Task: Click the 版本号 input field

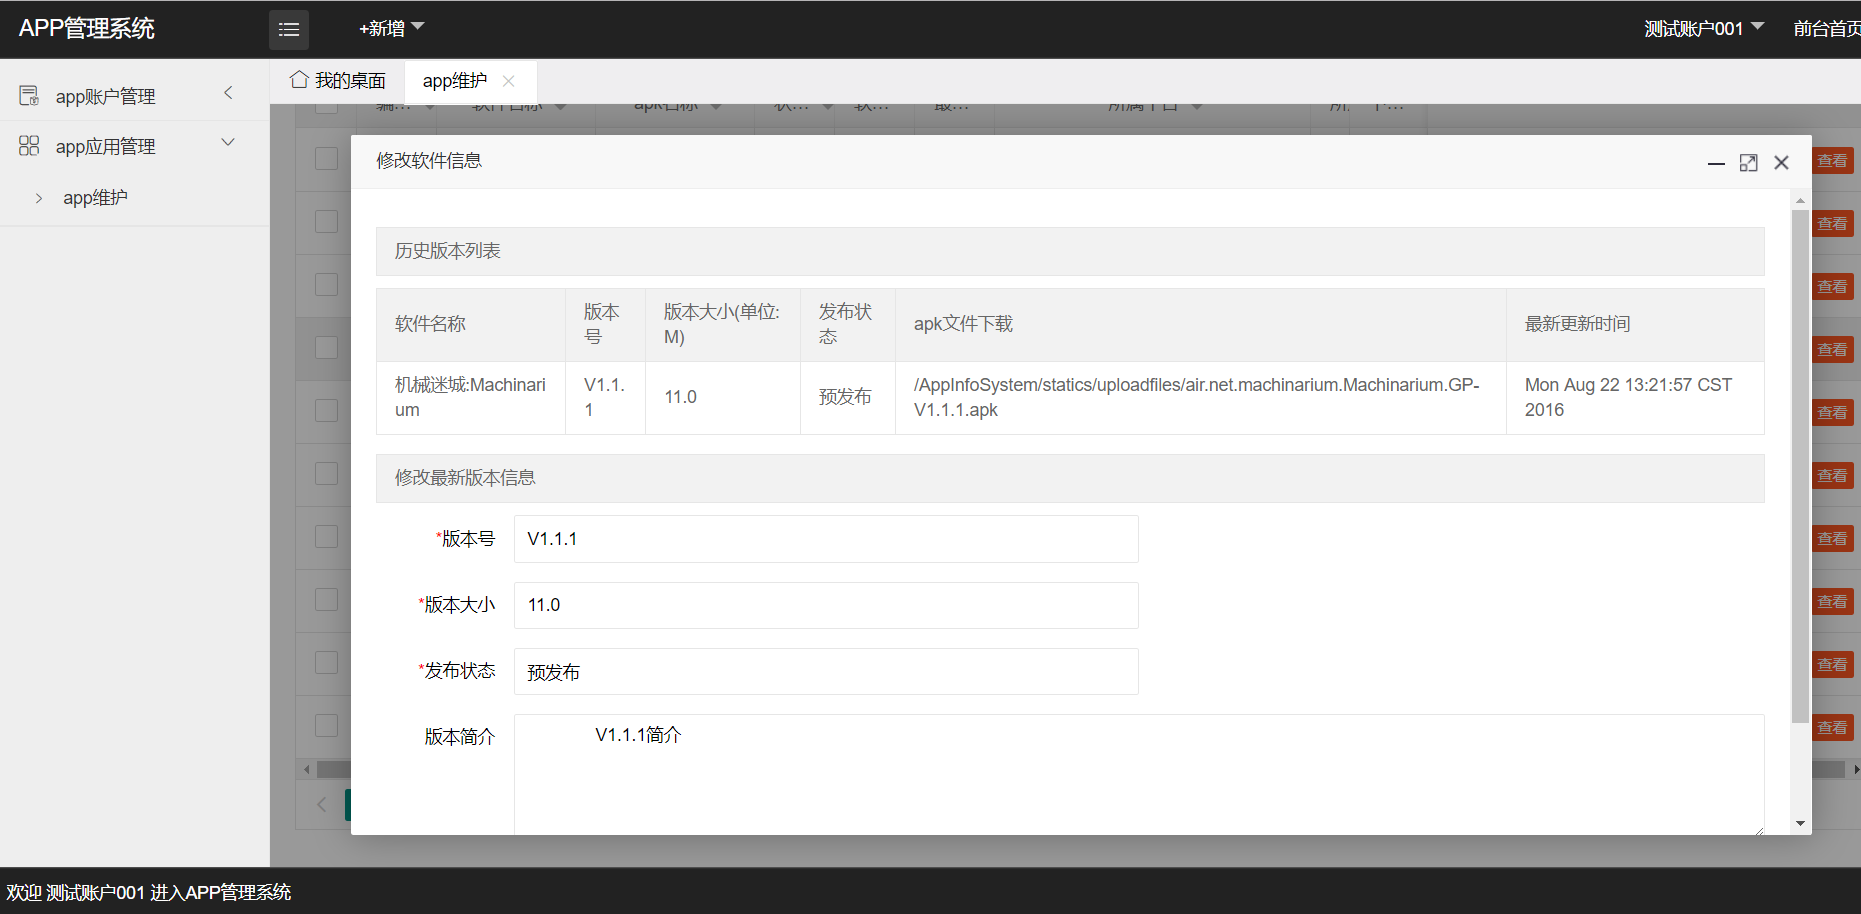Action: pos(826,539)
